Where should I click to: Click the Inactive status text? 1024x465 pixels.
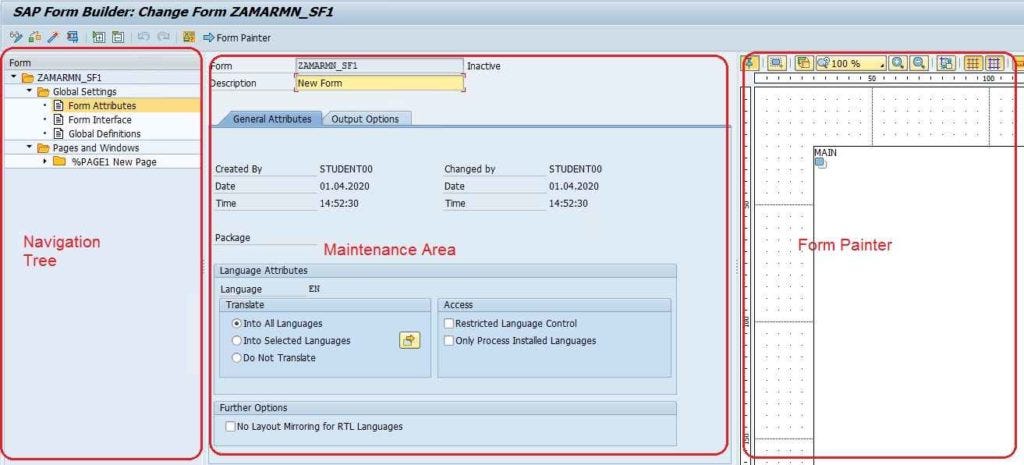[x=484, y=66]
